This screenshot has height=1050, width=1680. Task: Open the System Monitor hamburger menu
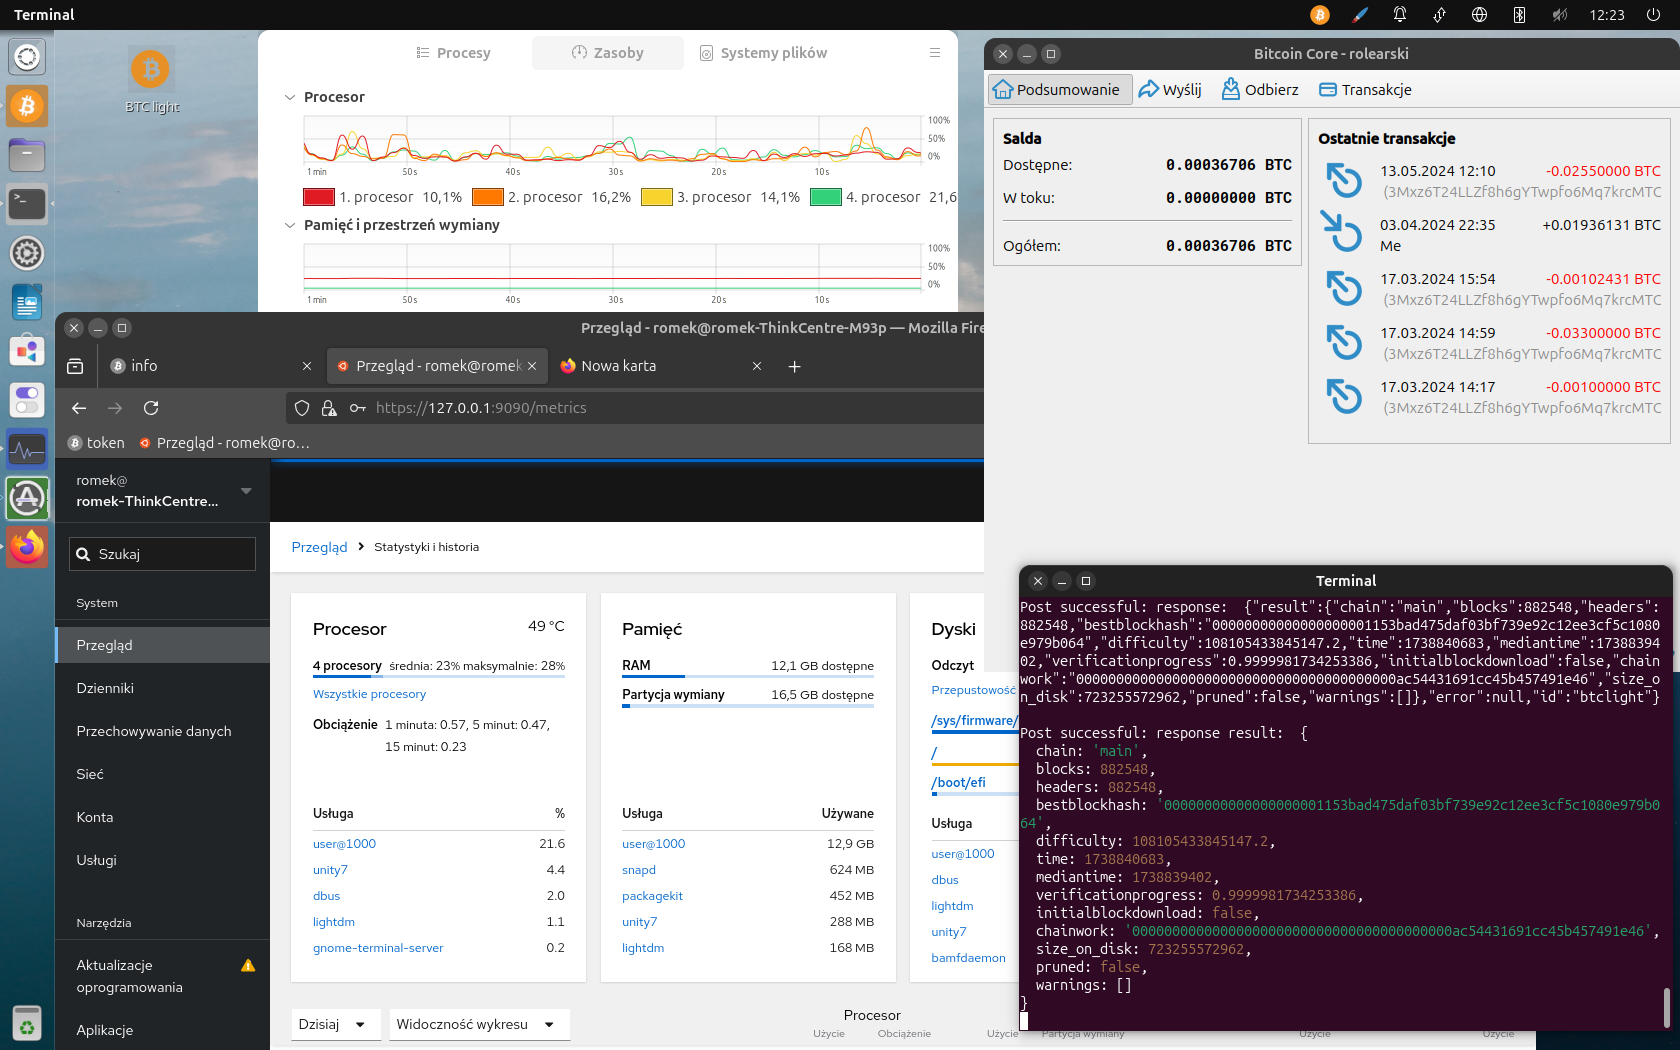coord(935,53)
